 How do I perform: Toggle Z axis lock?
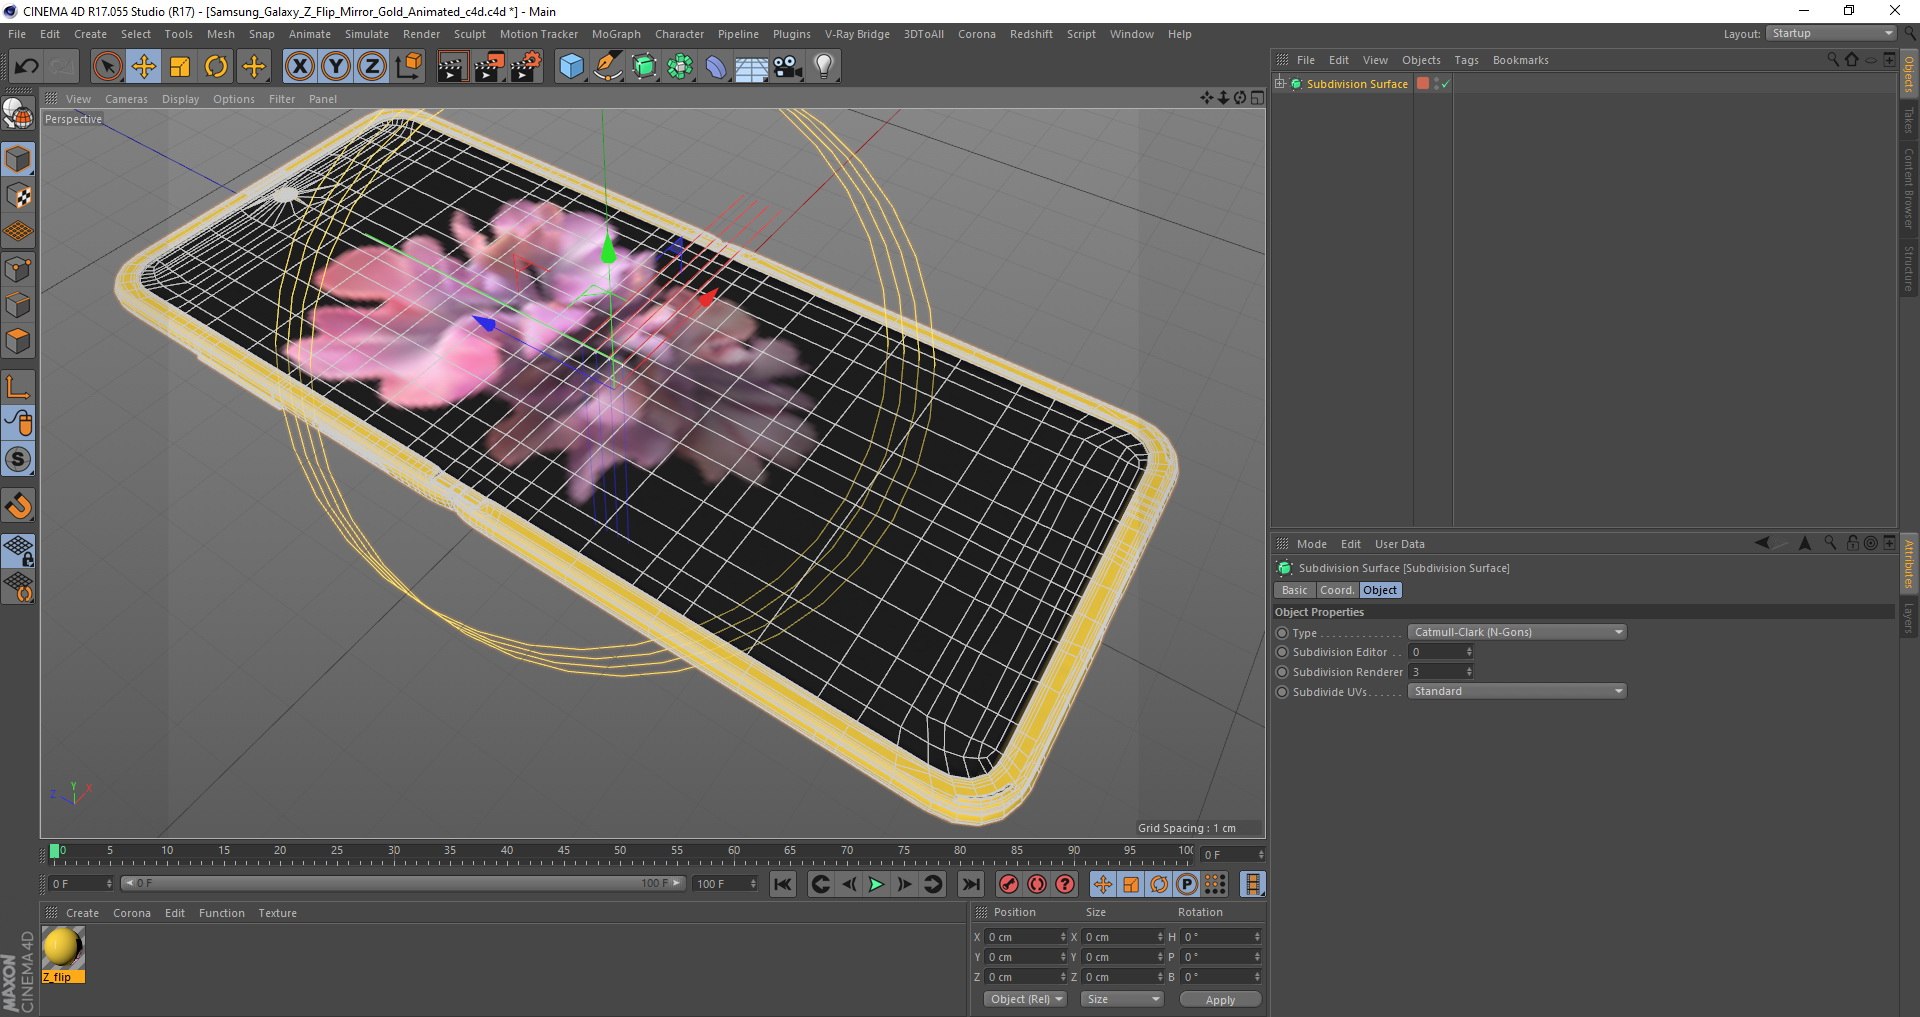[x=371, y=67]
